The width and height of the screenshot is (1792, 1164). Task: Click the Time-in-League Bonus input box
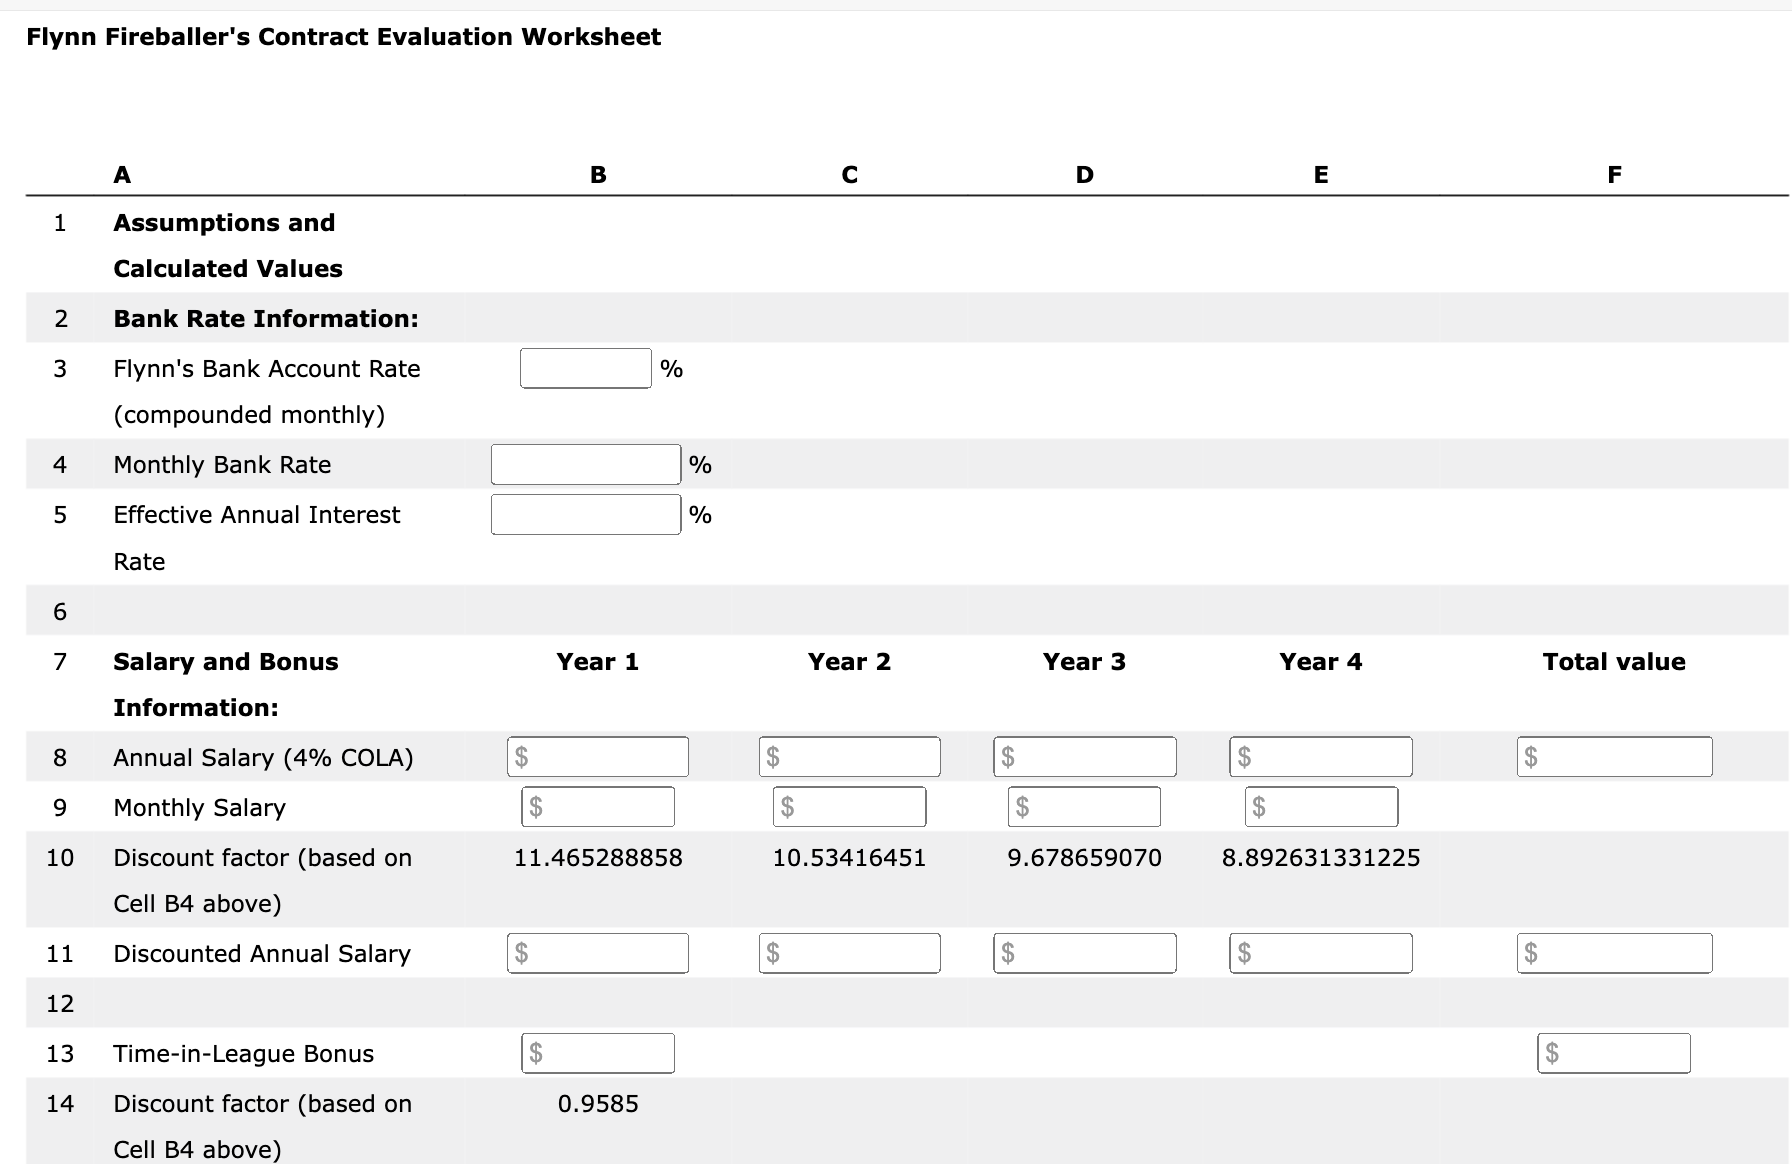[597, 1052]
